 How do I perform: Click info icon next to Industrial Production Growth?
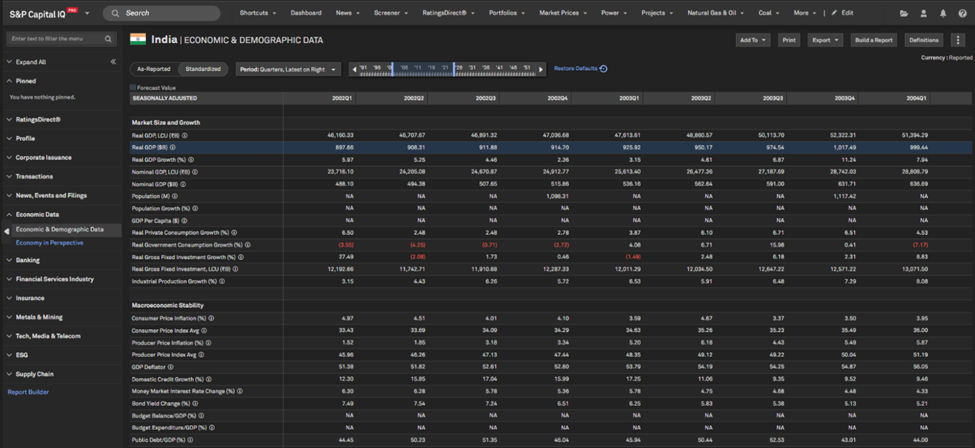pyautogui.click(x=222, y=281)
